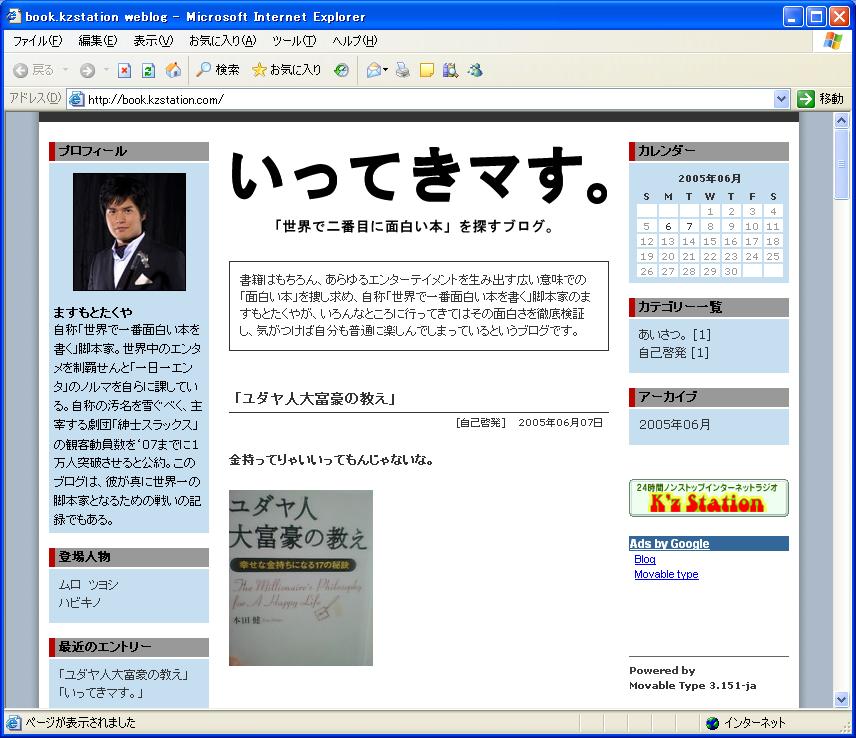Click the Print toolbar icon
Image resolution: width=856 pixels, height=738 pixels.
point(403,70)
